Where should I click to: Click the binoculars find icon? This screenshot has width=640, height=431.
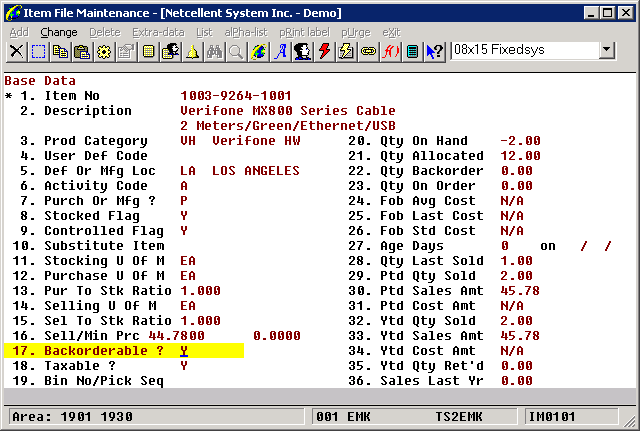click(214, 51)
